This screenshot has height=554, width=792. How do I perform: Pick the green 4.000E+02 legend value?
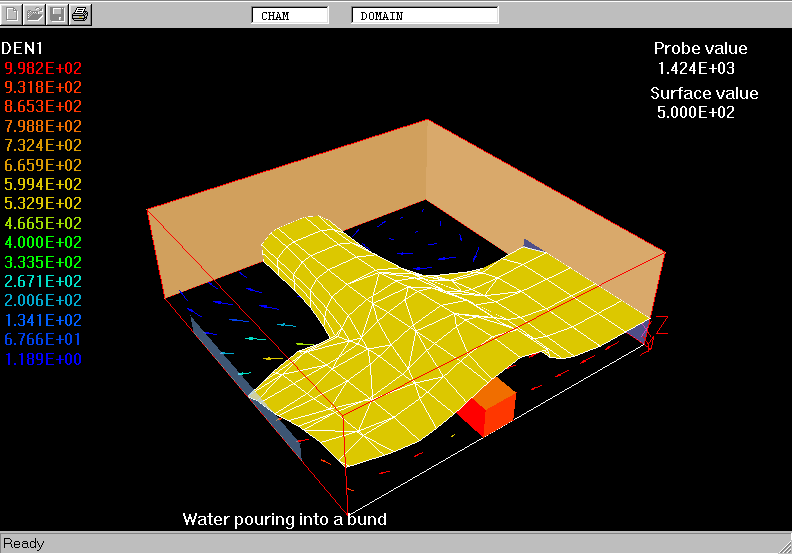tap(43, 243)
